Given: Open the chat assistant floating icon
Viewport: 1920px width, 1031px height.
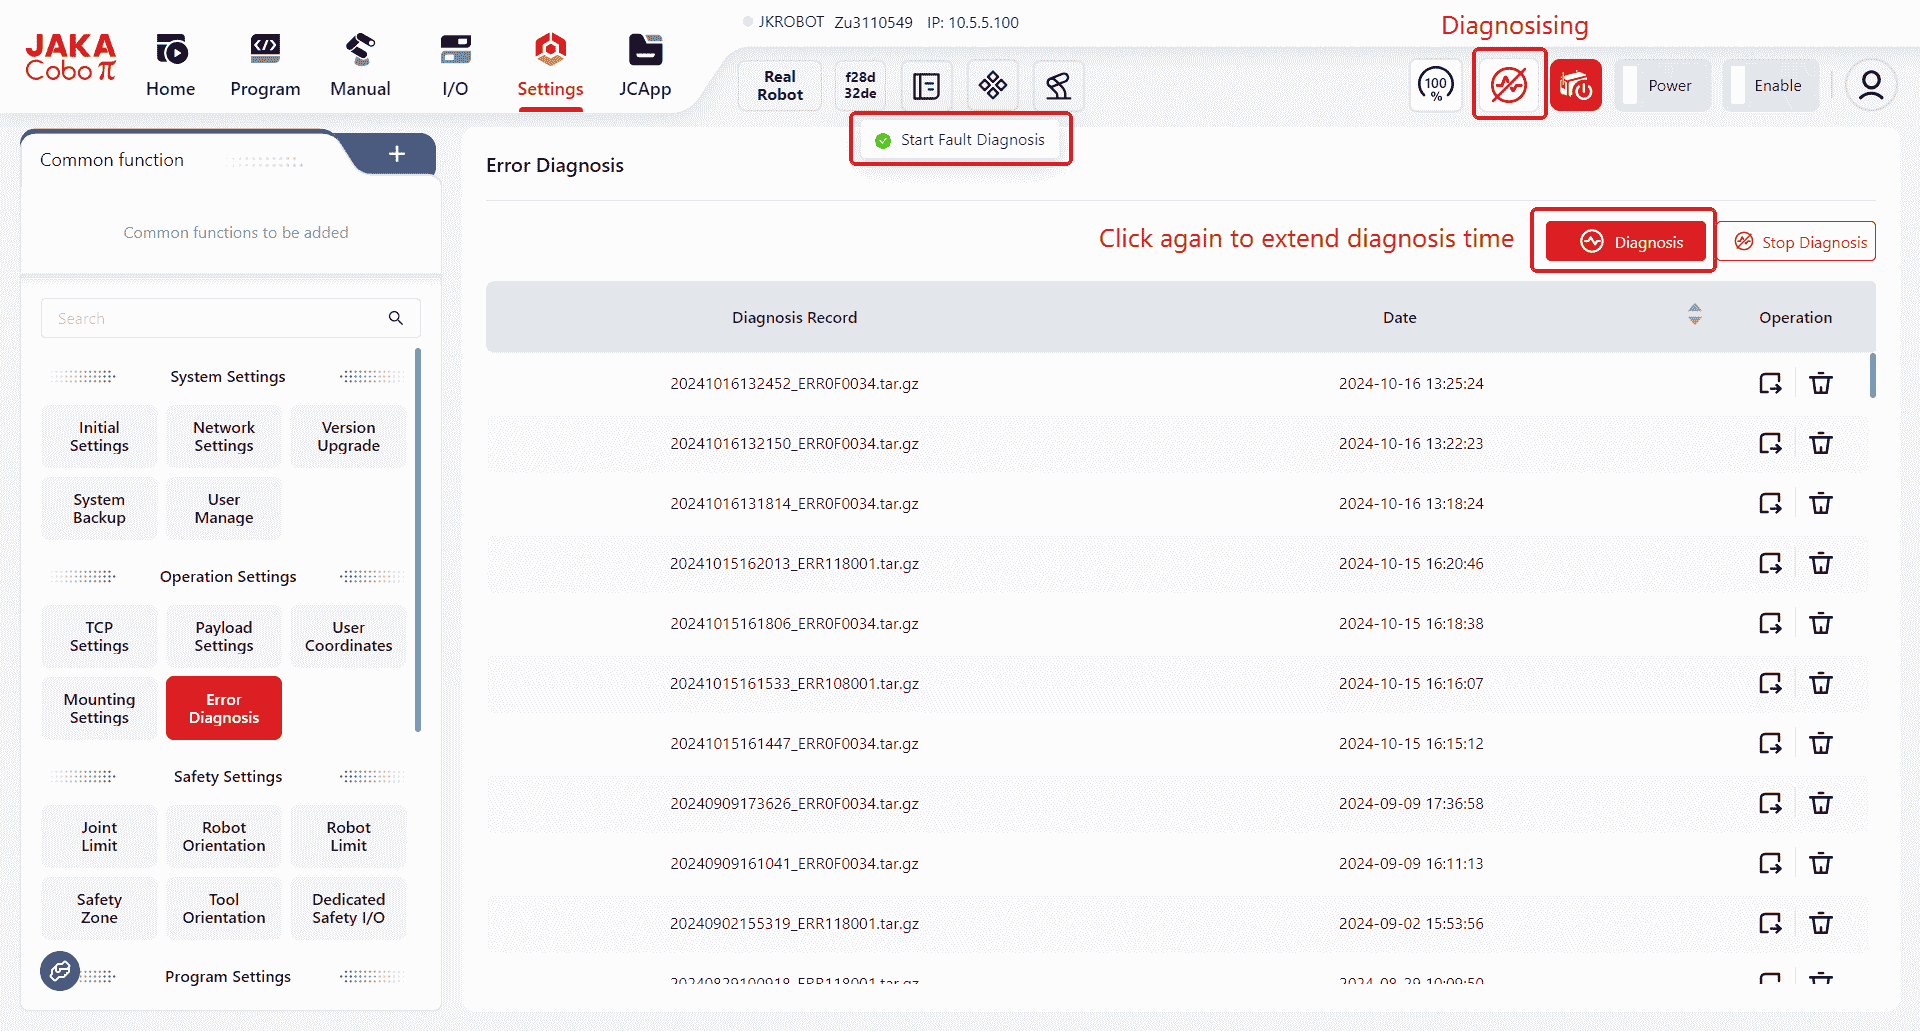Looking at the screenshot, I should (x=60, y=970).
